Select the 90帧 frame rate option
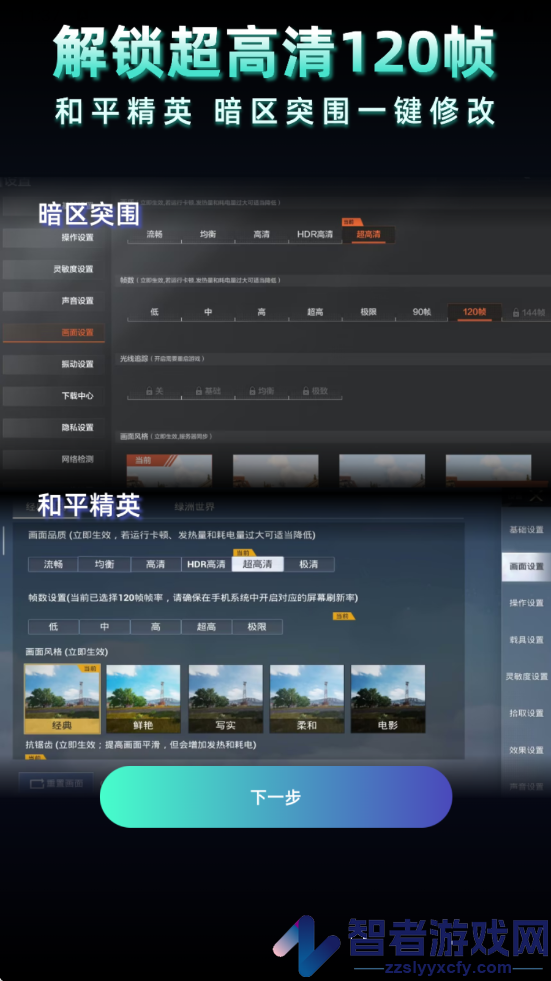This screenshot has height=981, width=551. point(422,312)
